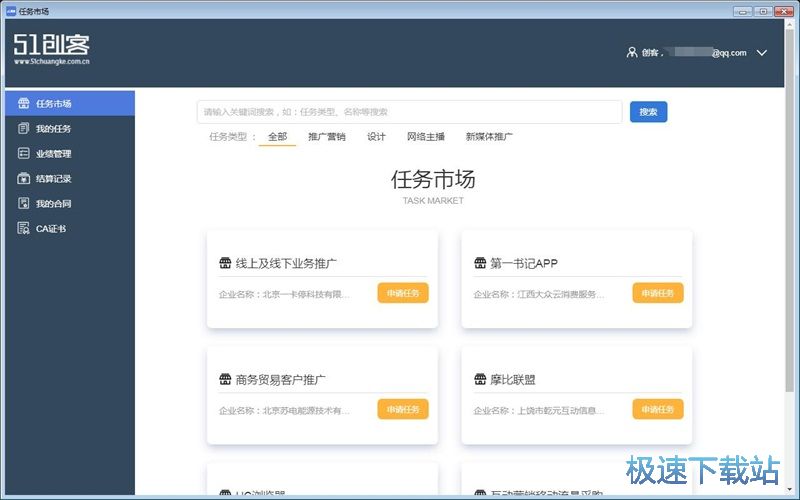
Task: Open 业绩管理 in the sidebar
Action: (70, 154)
